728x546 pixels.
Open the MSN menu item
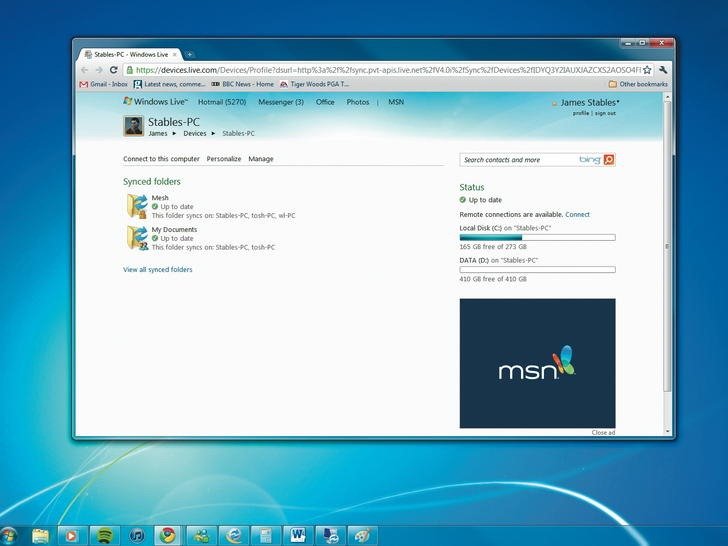point(396,102)
